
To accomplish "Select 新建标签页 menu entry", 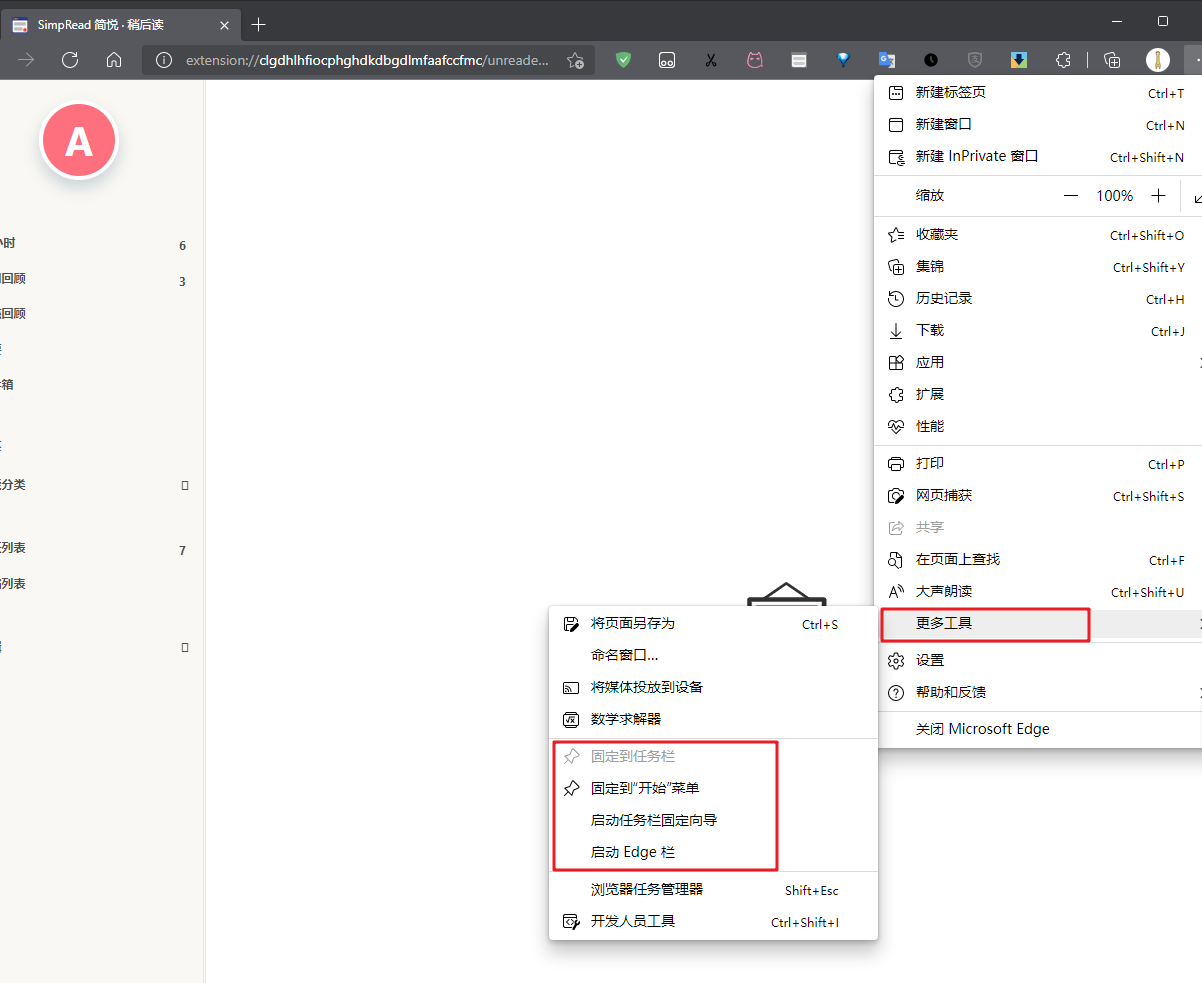I will pos(1038,93).
